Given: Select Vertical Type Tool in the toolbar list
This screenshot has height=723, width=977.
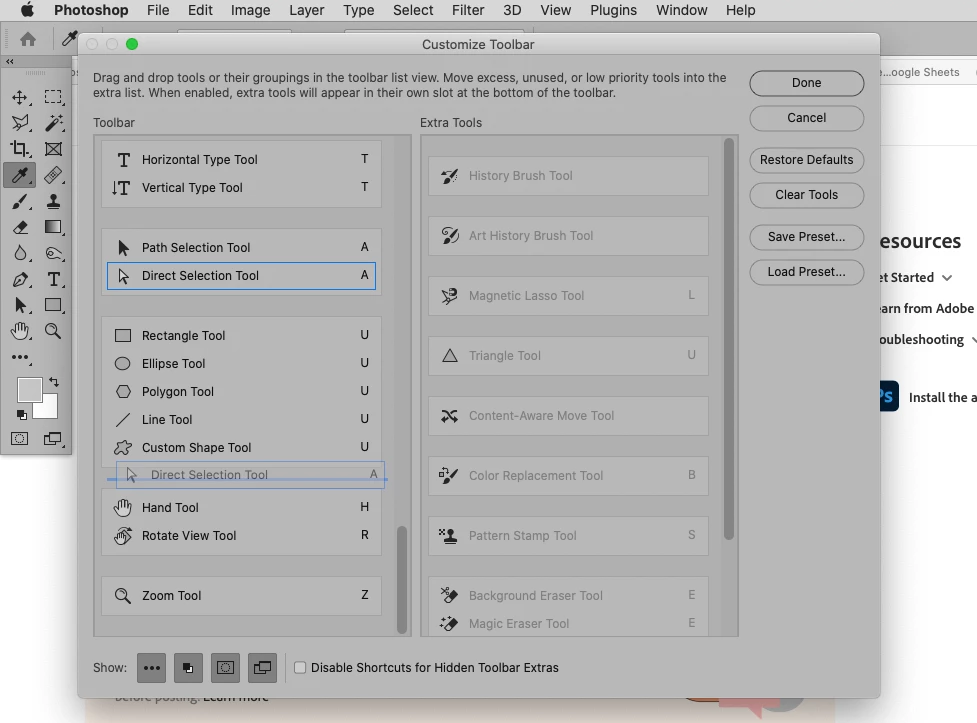Looking at the screenshot, I should tap(241, 188).
